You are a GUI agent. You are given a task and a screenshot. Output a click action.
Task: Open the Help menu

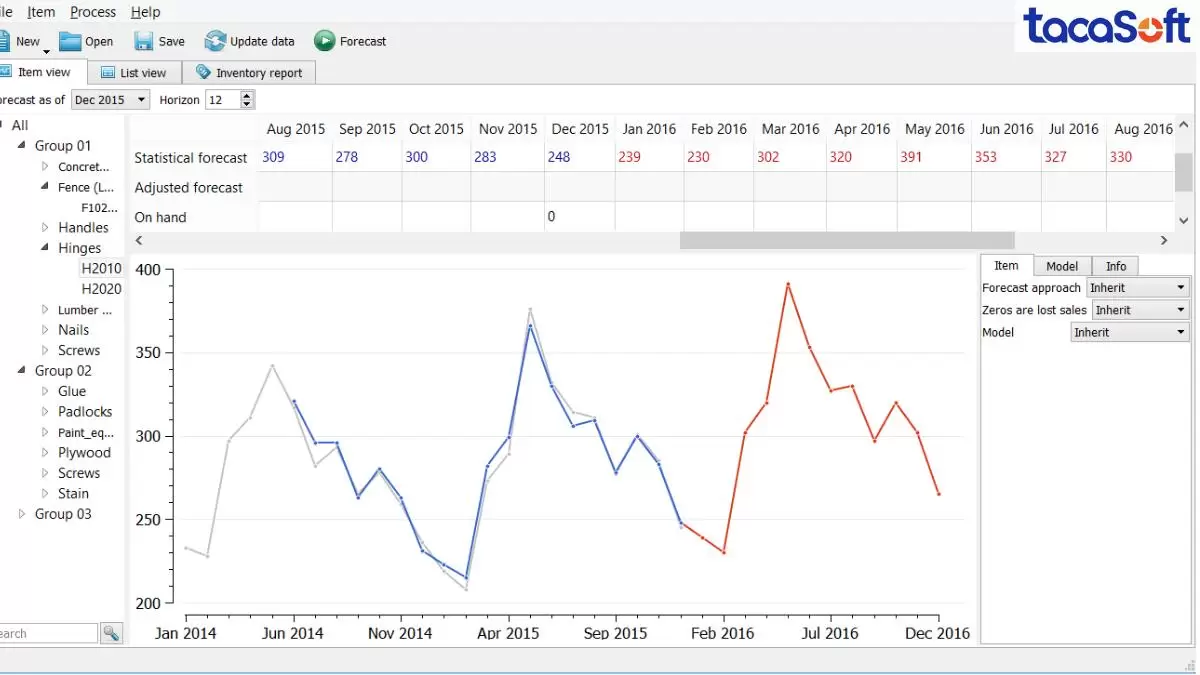pos(145,12)
